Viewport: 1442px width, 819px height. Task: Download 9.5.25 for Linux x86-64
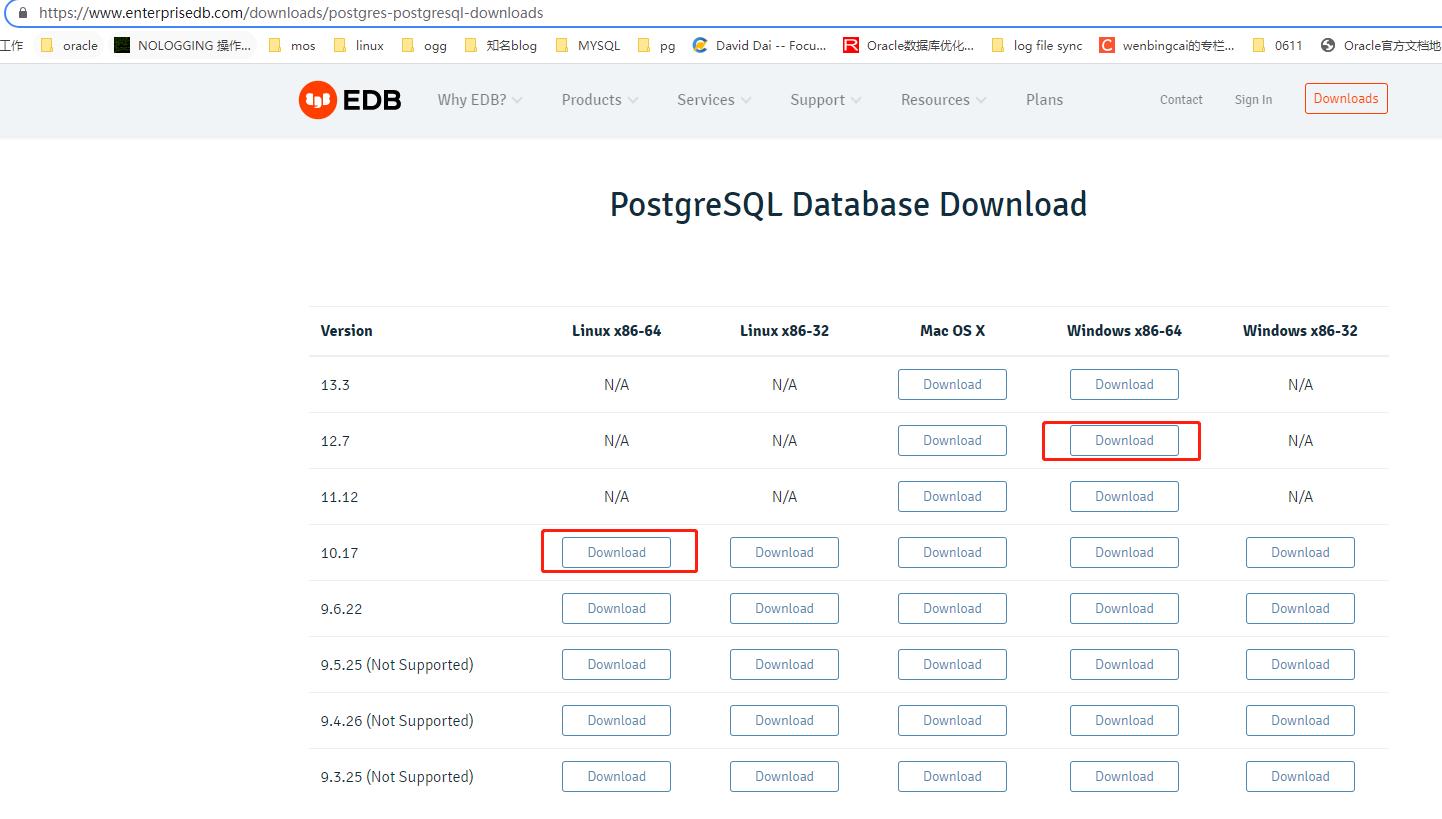(x=616, y=664)
